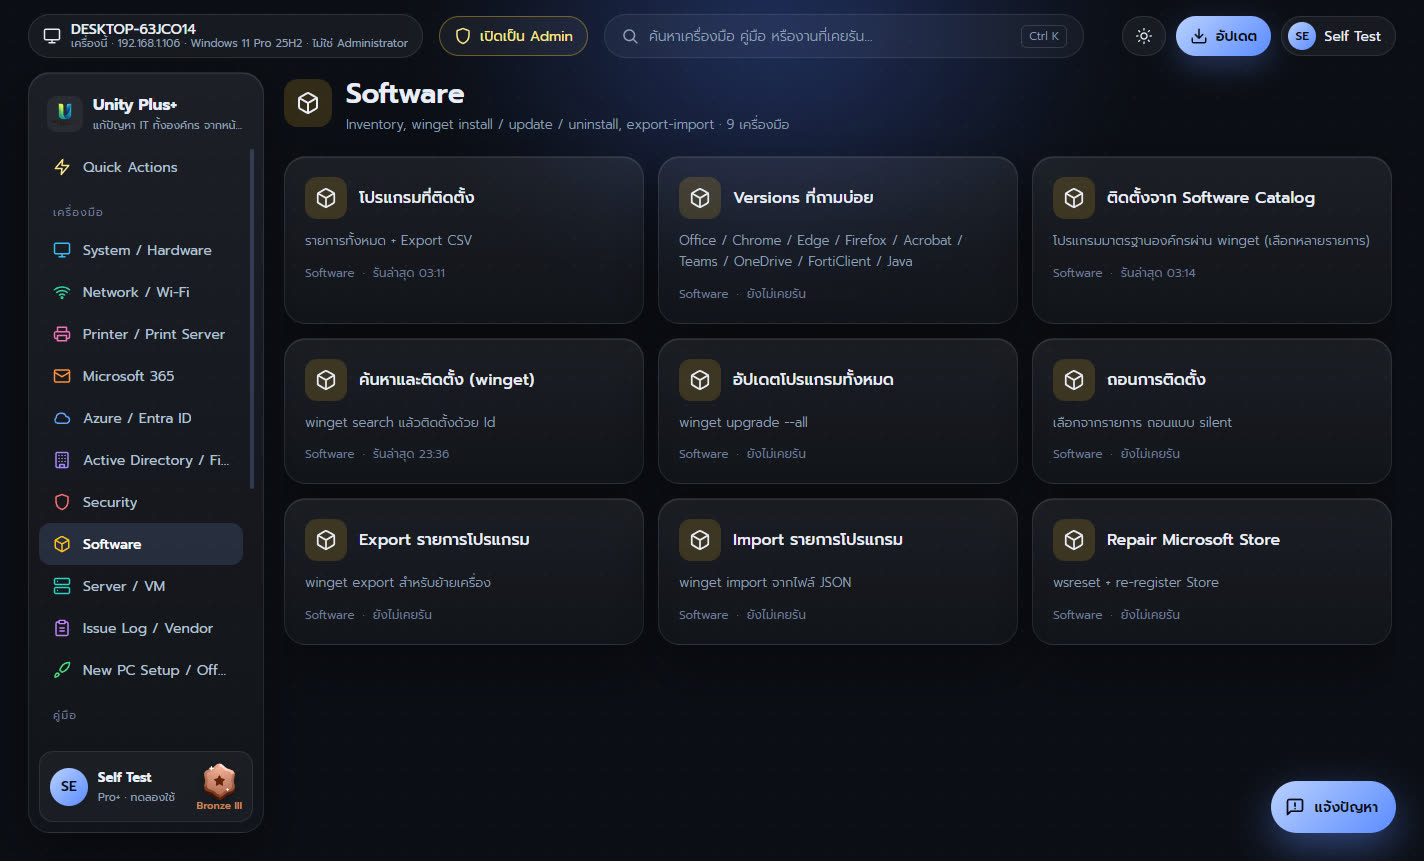Screen dimensions: 1424x861
Task: Click the "wsreset + re-register Store" text
Action: [1136, 582]
